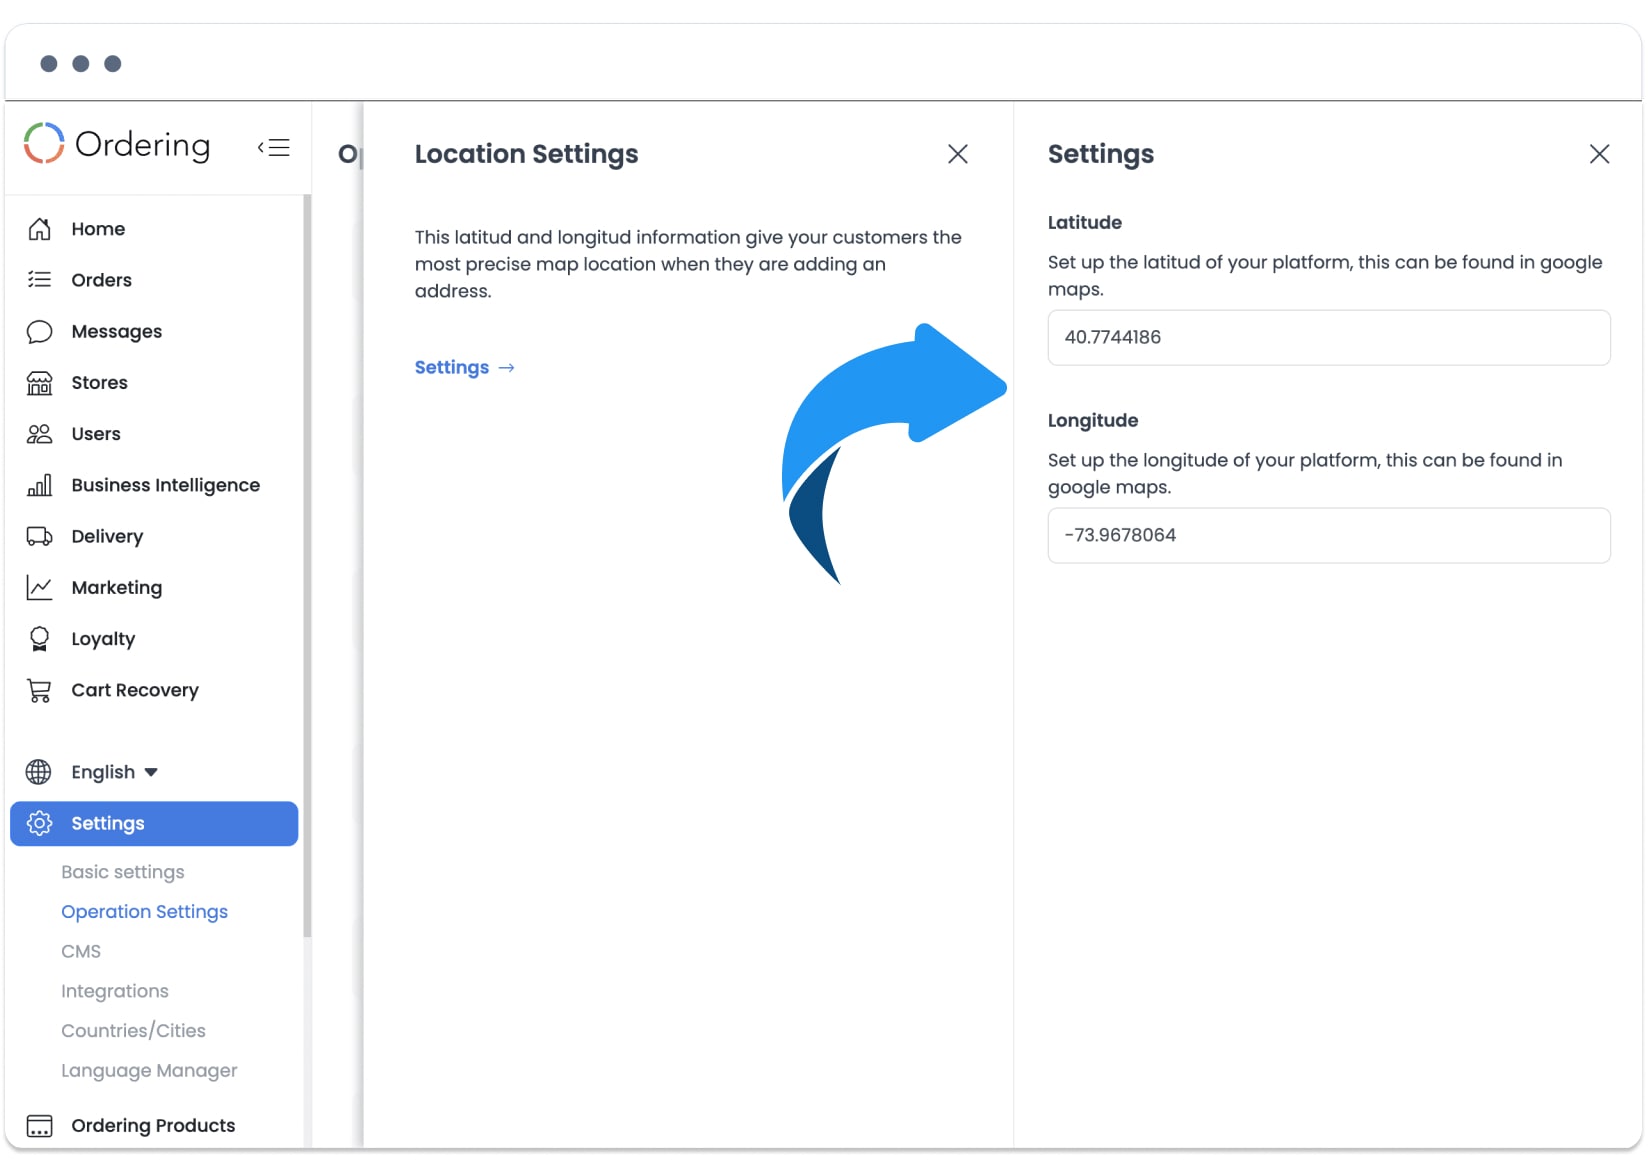This screenshot has height=1165, width=1648.
Task: Open the CMS submenu item
Action: click(81, 951)
